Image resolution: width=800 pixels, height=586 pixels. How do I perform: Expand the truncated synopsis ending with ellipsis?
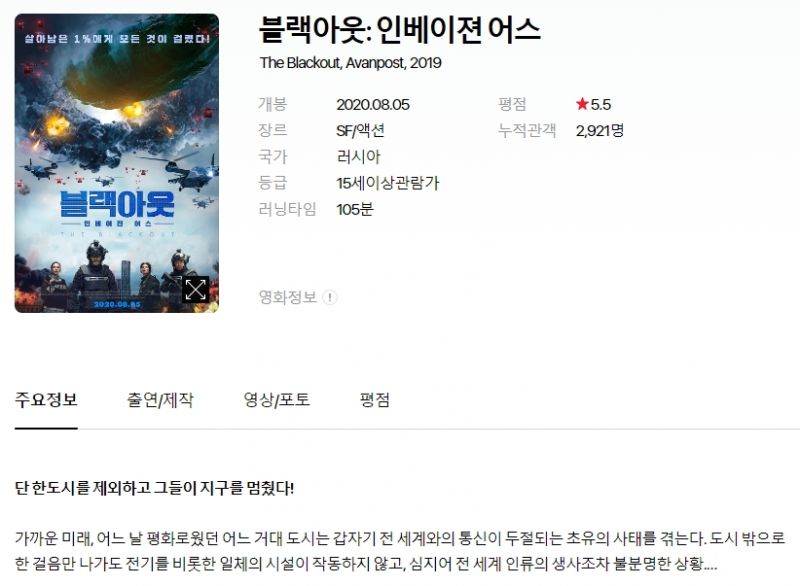710,564
